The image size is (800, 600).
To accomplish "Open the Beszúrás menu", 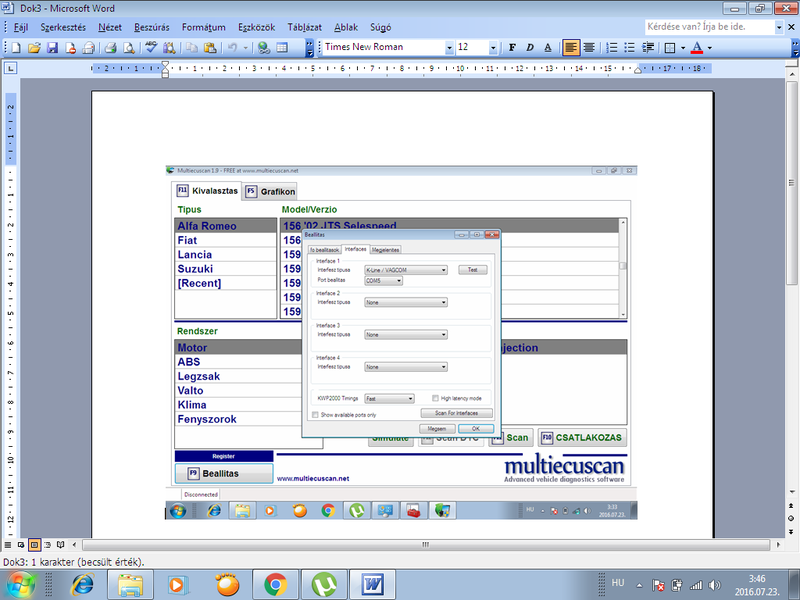I will point(152,28).
